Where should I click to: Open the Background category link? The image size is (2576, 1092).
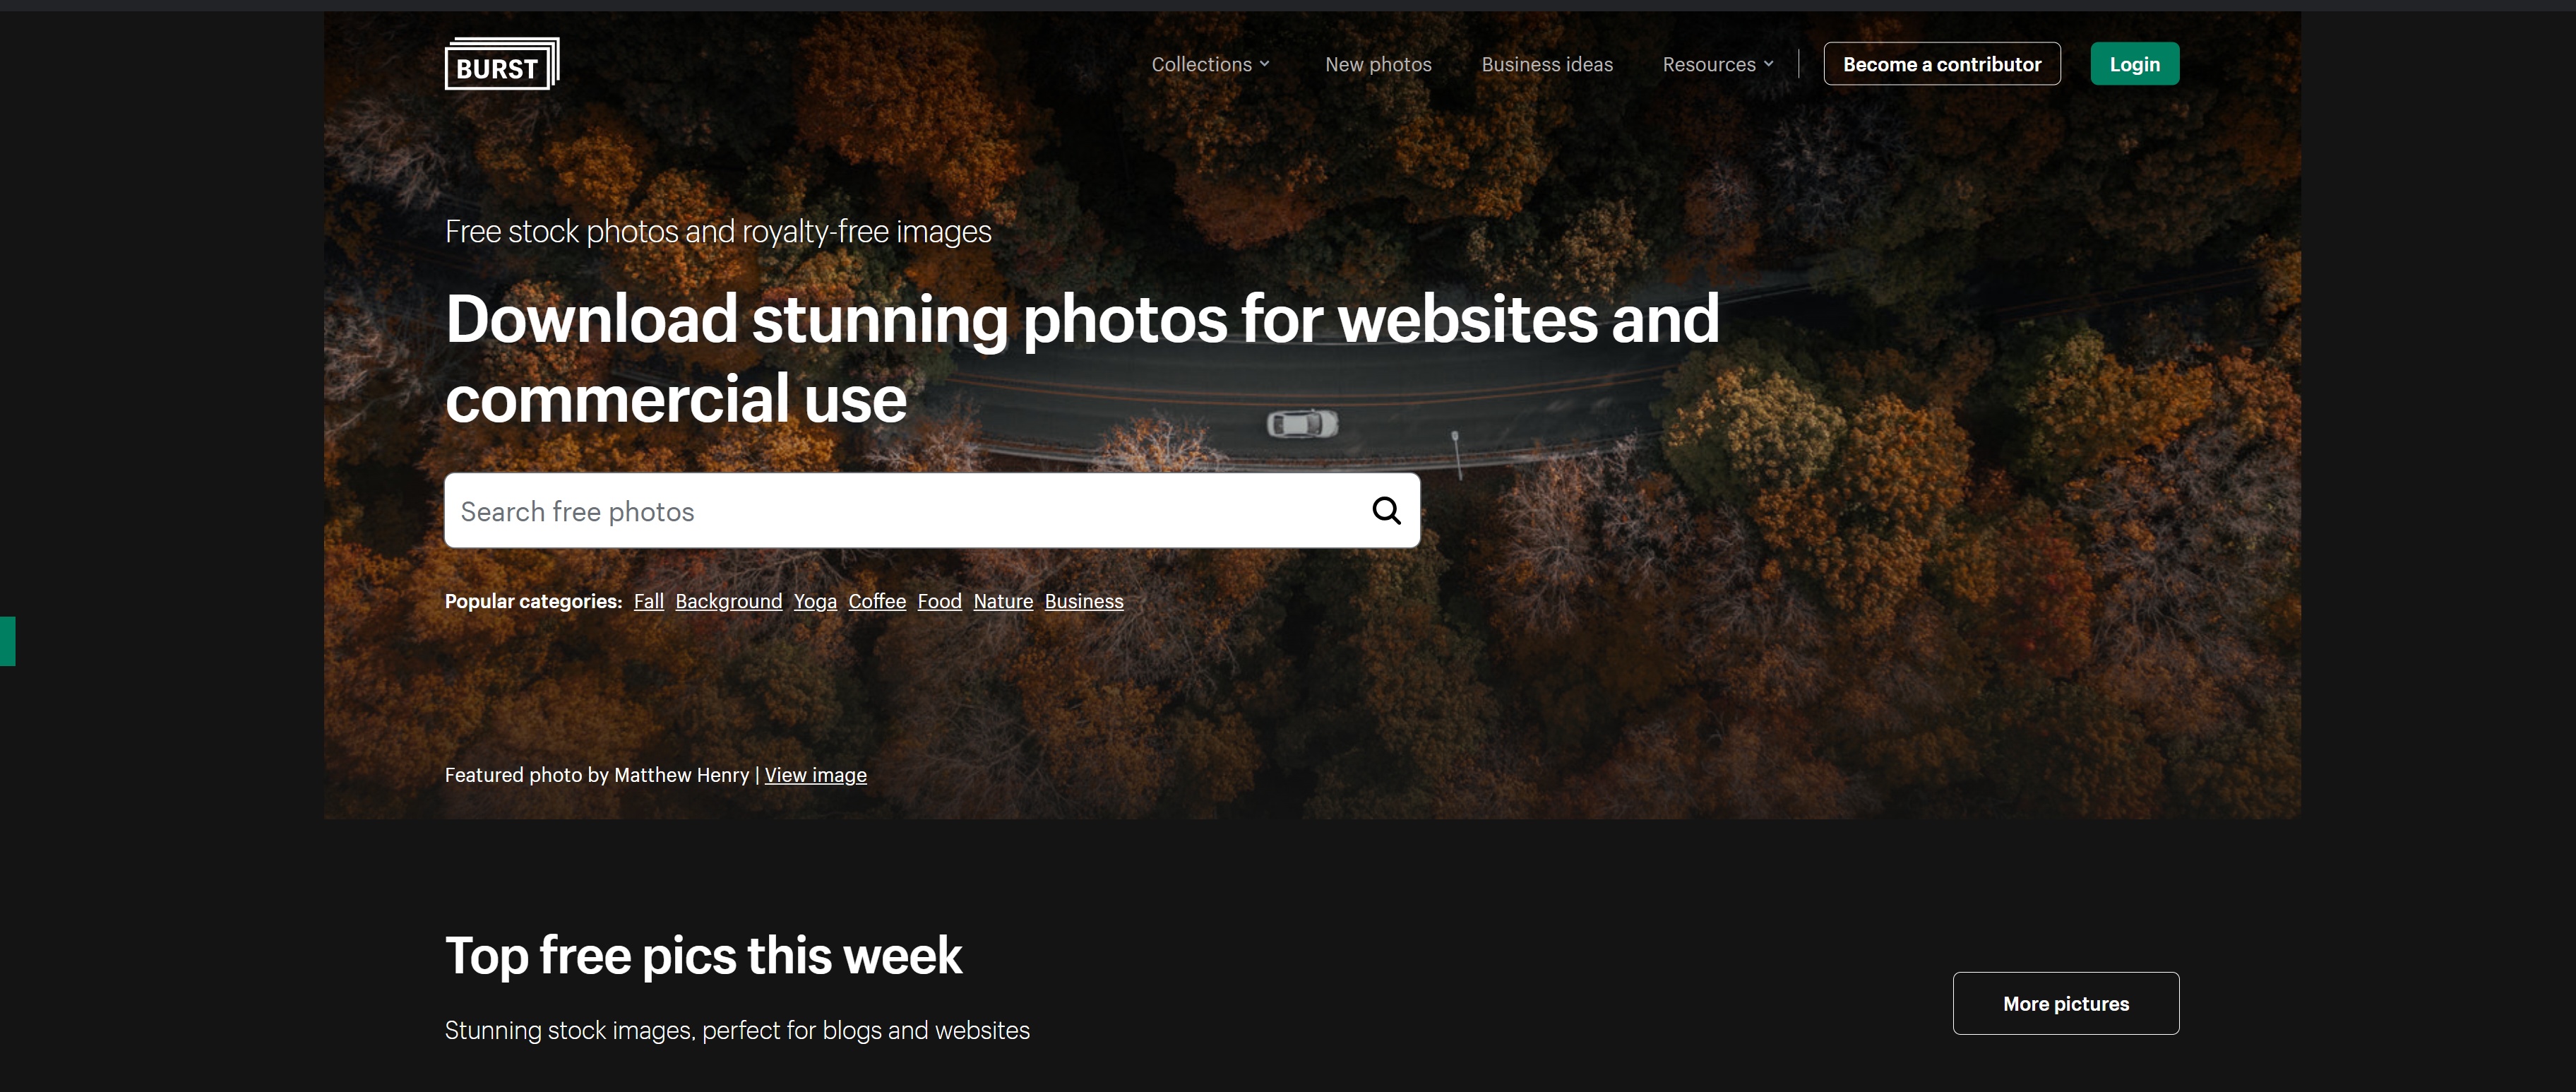(x=728, y=601)
